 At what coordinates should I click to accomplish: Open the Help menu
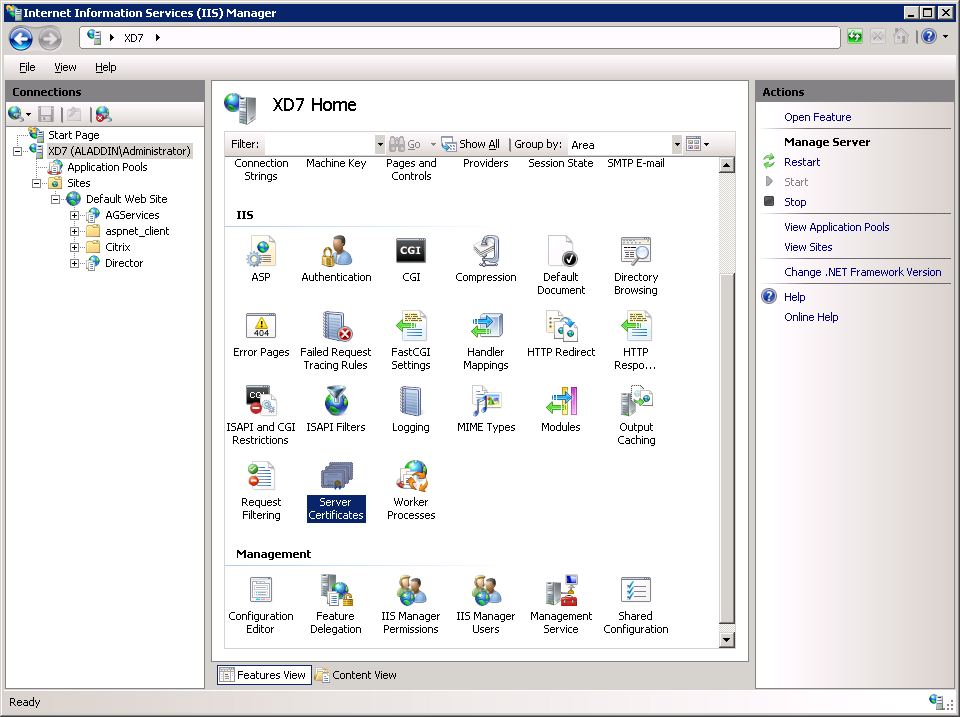[x=105, y=67]
